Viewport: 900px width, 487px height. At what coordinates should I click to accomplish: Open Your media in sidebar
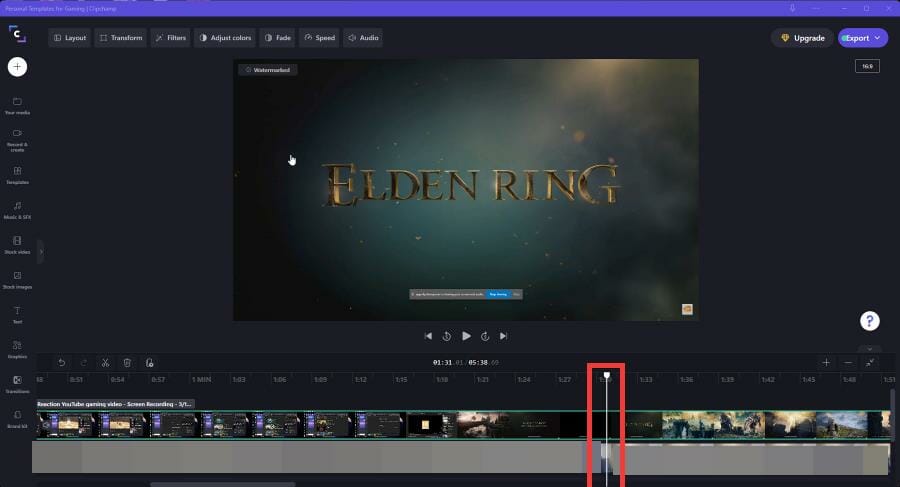pos(17,106)
